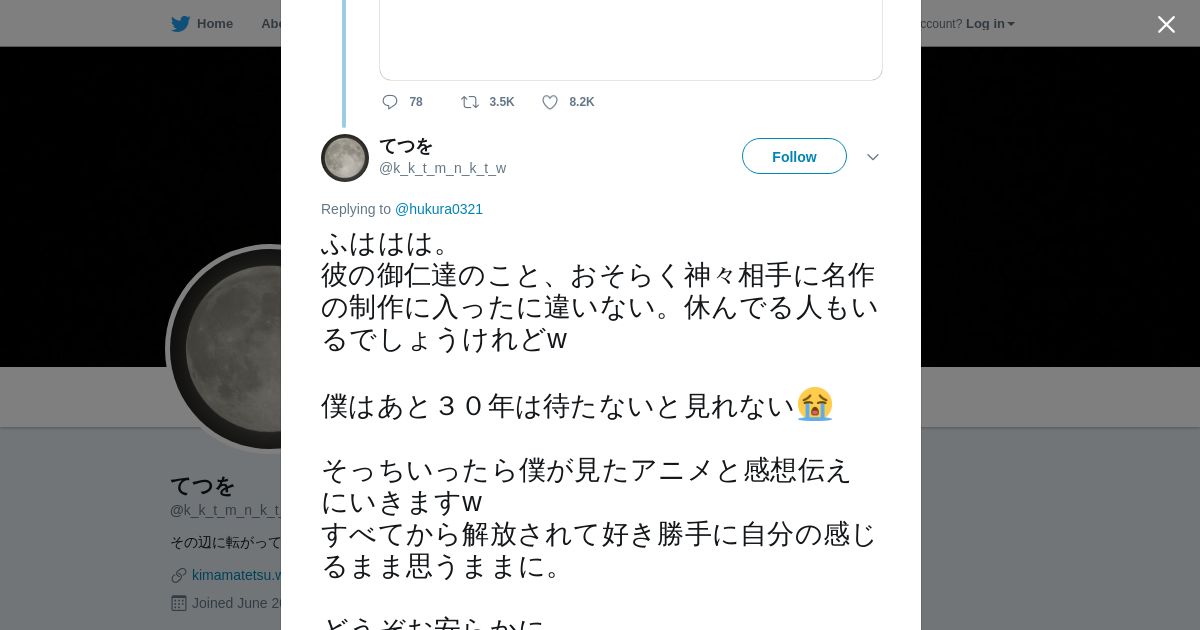Open the Log in dropdown

[x=990, y=23]
